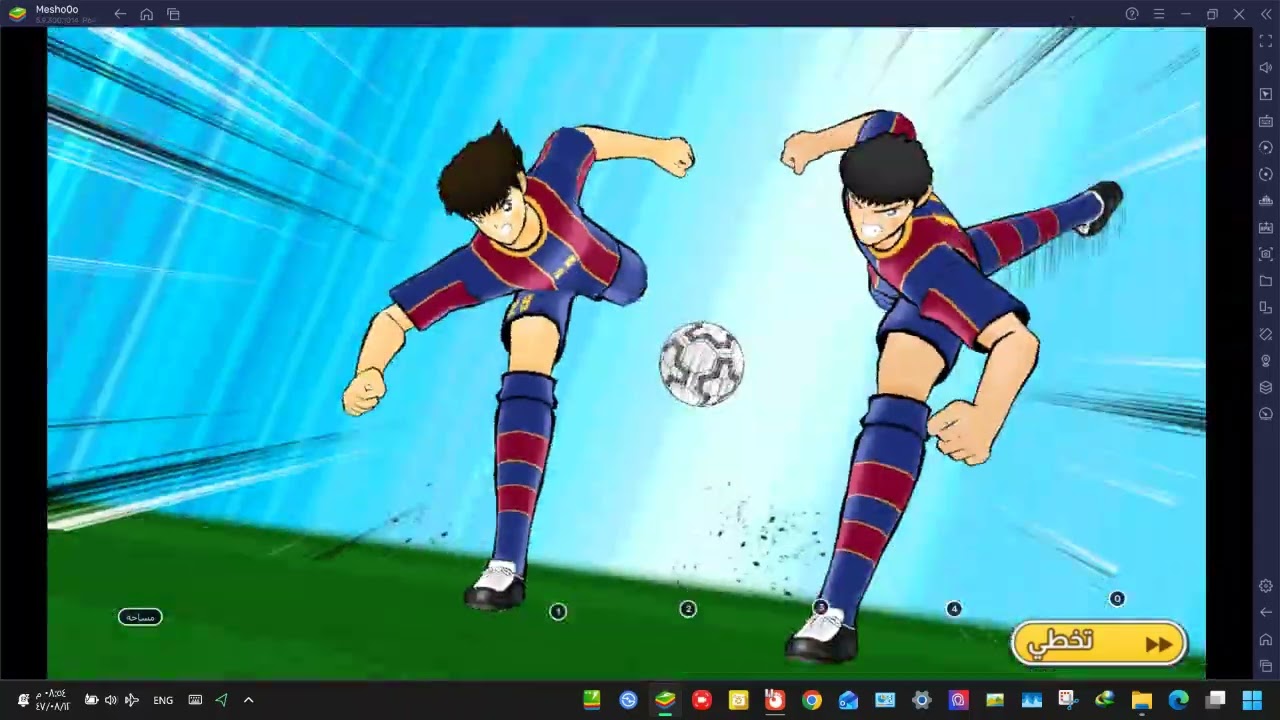Viewport: 1280px width, 720px height.
Task: Rotate the screen using the sidebar icon
Action: [x=1266, y=308]
